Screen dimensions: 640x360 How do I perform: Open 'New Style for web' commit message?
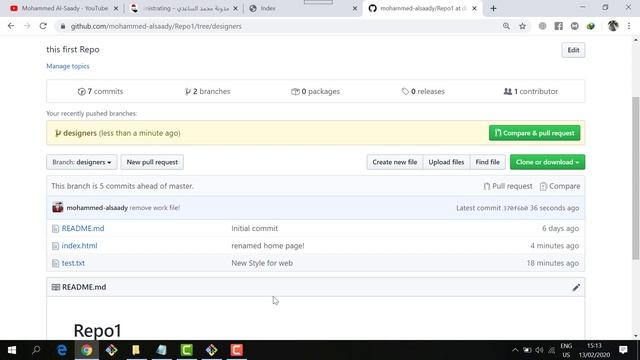point(262,263)
